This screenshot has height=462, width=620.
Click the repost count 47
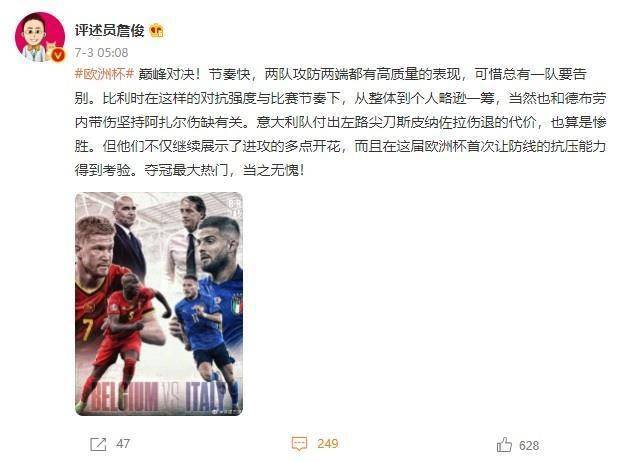pos(123,444)
